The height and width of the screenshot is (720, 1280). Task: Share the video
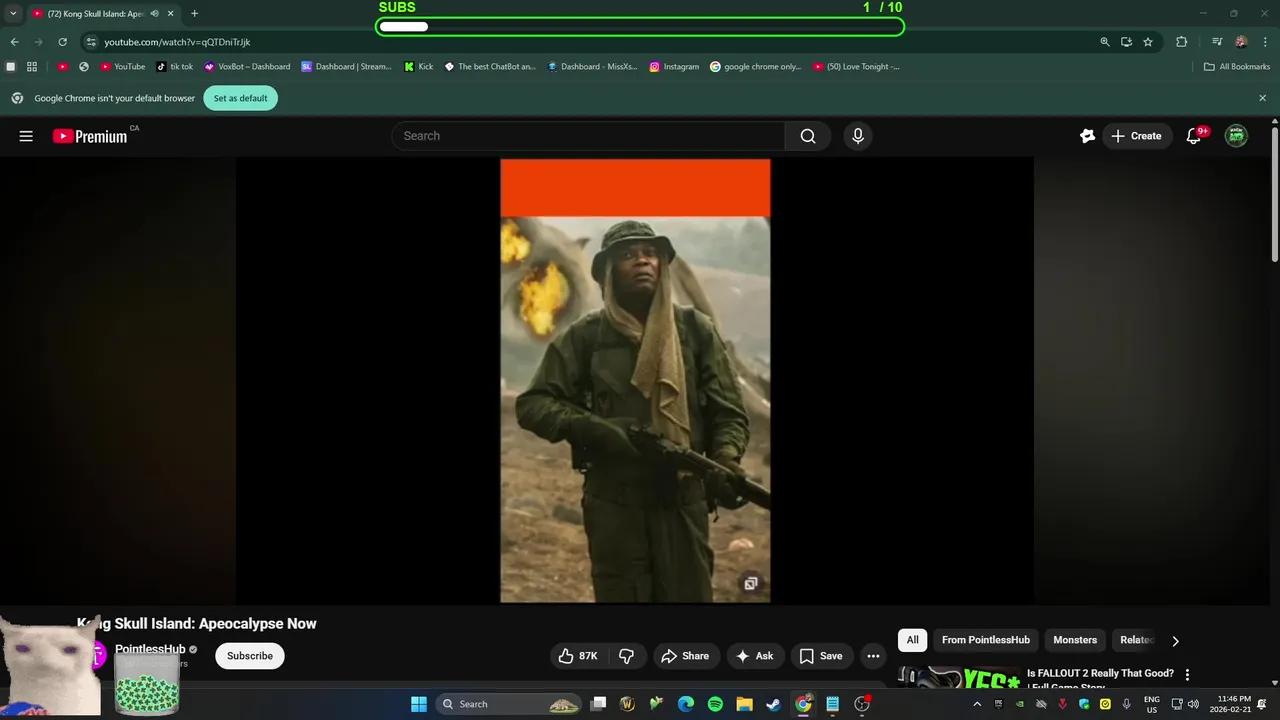[685, 656]
